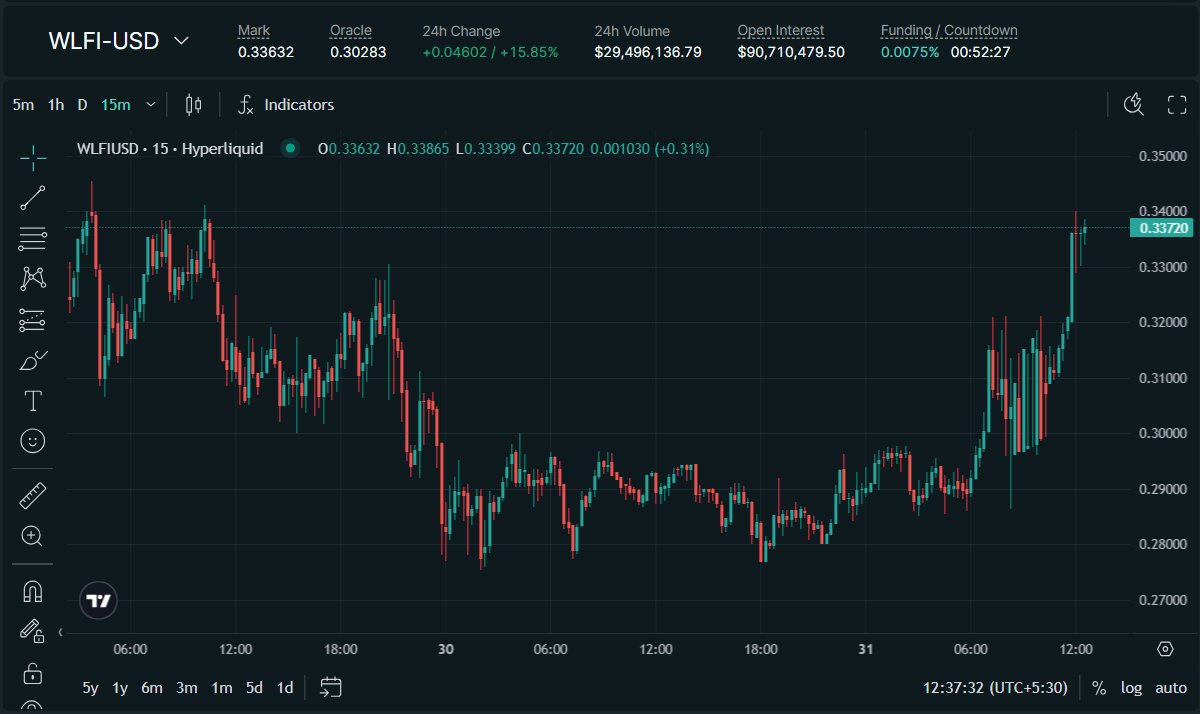Viewport: 1200px width, 714px height.
Task: Set chart range to 5y
Action: click(x=90, y=687)
